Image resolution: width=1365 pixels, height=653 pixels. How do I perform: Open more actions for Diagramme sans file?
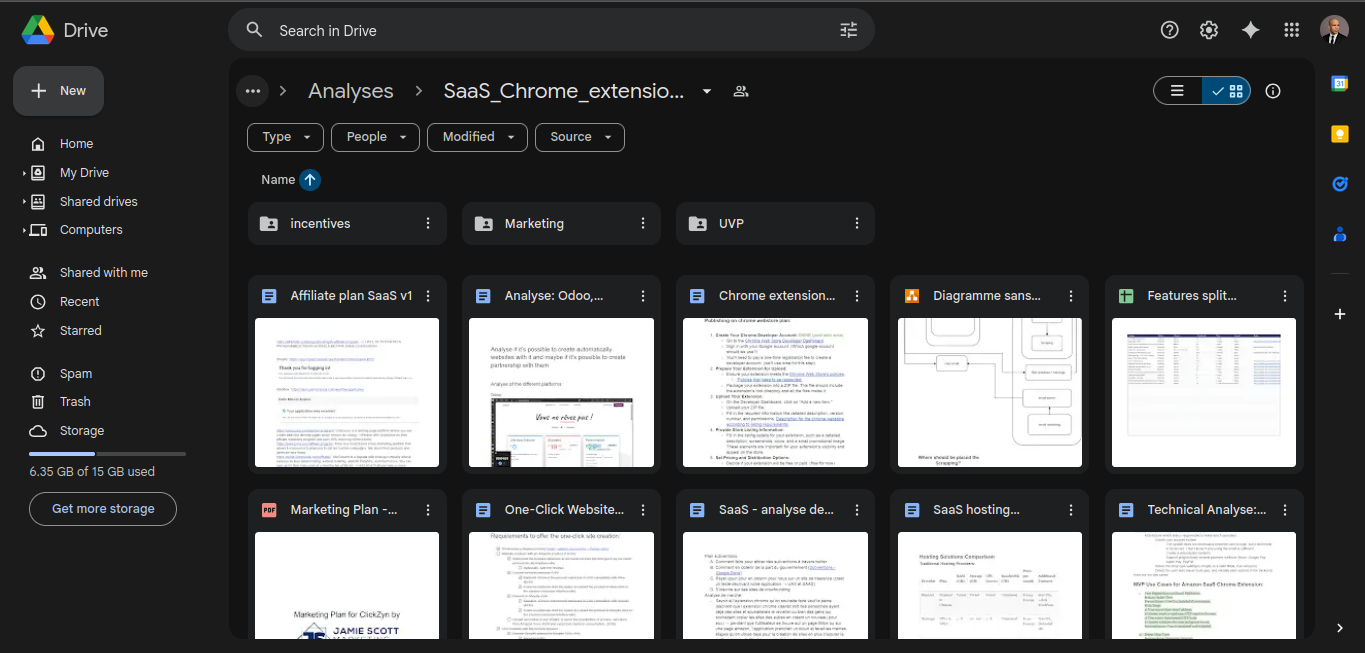1070,296
